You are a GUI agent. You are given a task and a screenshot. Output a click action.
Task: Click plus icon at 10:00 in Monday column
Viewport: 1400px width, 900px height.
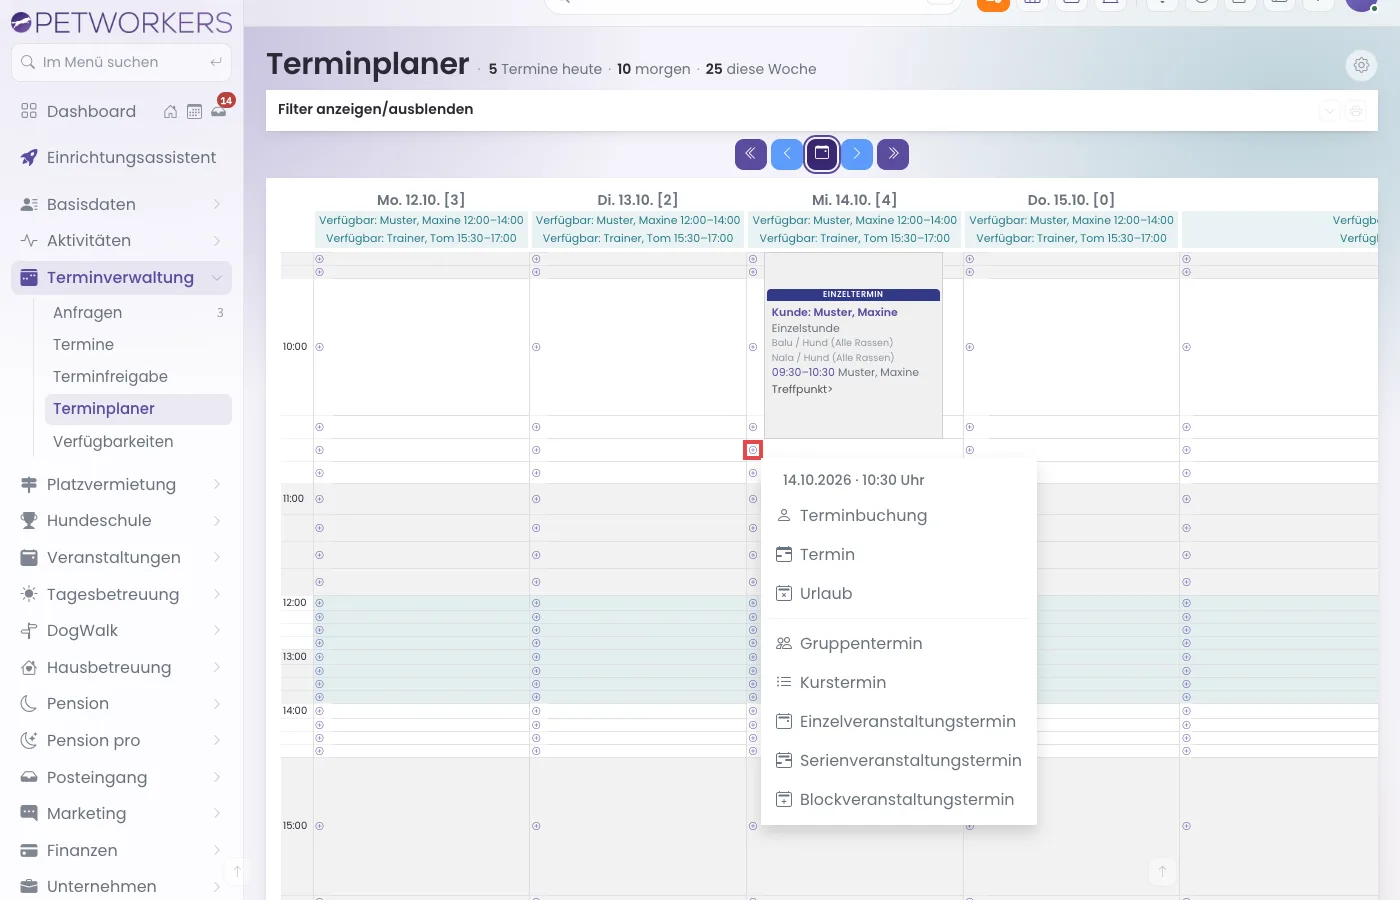(320, 347)
